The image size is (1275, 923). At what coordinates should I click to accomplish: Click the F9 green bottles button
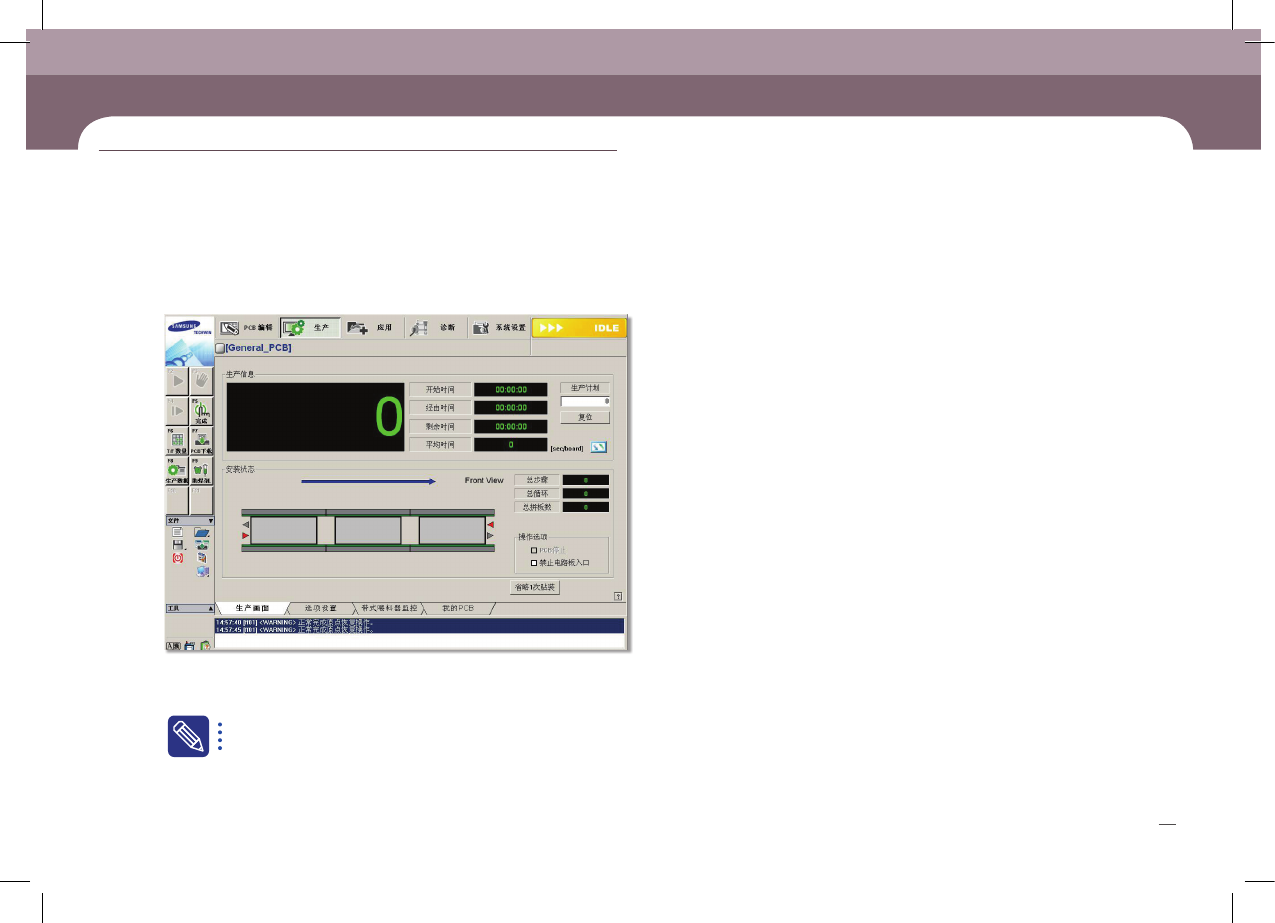201,471
